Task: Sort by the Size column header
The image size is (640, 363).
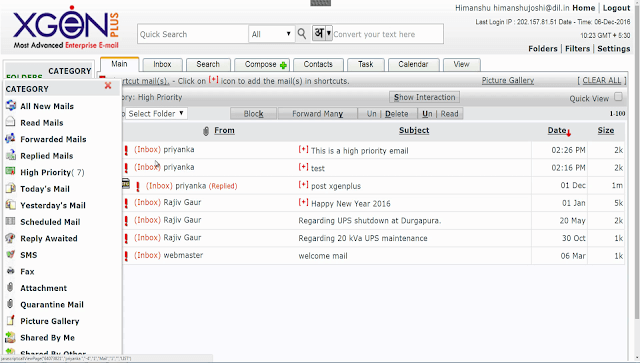Action: tap(606, 130)
